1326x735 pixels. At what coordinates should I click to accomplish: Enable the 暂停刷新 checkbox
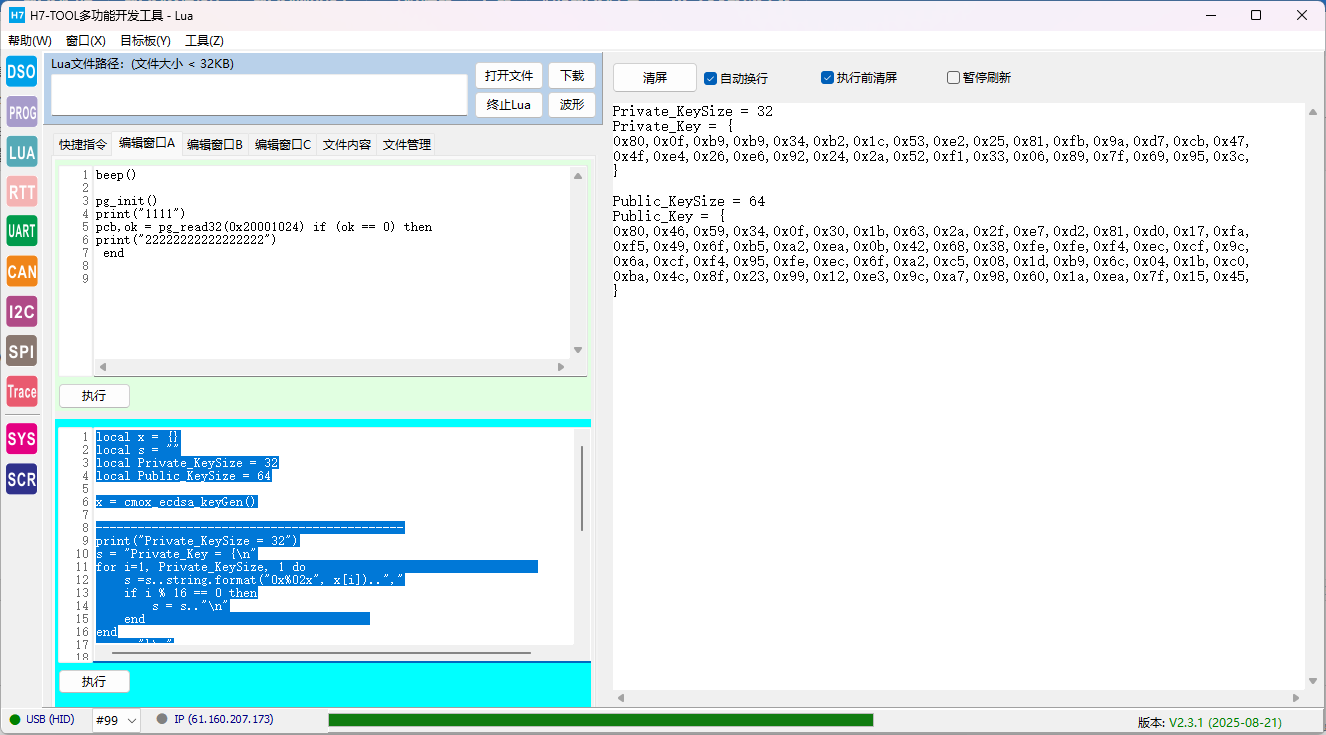953,78
